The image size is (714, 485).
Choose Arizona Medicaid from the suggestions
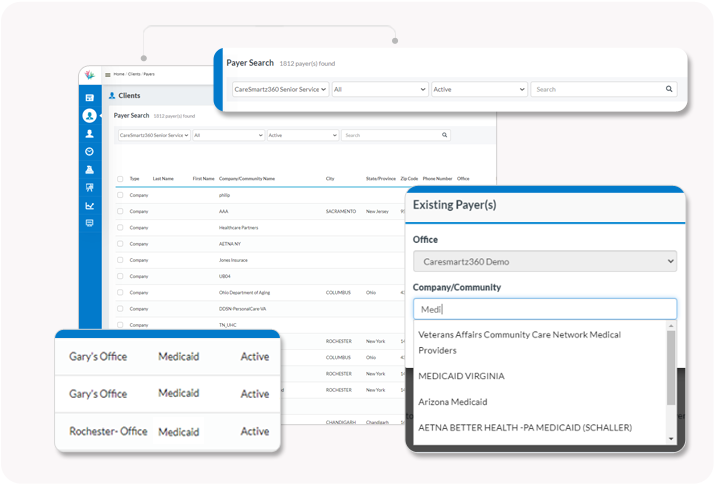point(453,402)
